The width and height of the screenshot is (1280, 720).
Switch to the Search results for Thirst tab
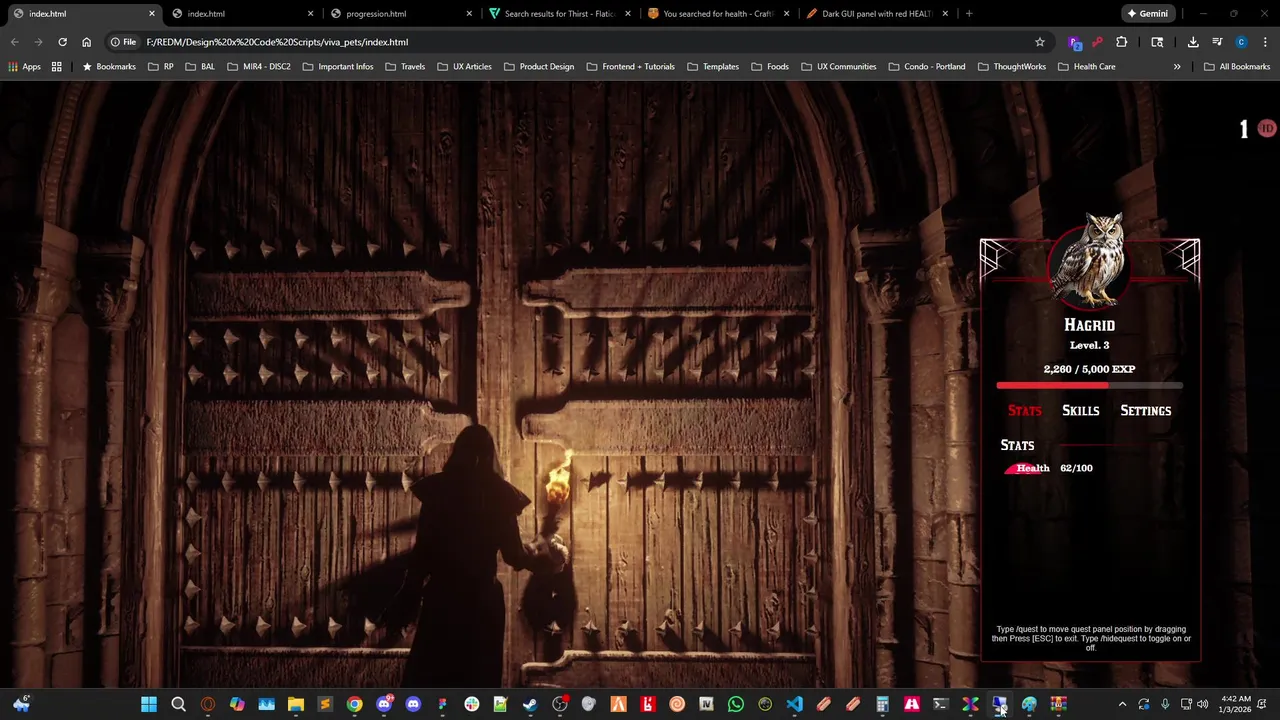pyautogui.click(x=560, y=14)
